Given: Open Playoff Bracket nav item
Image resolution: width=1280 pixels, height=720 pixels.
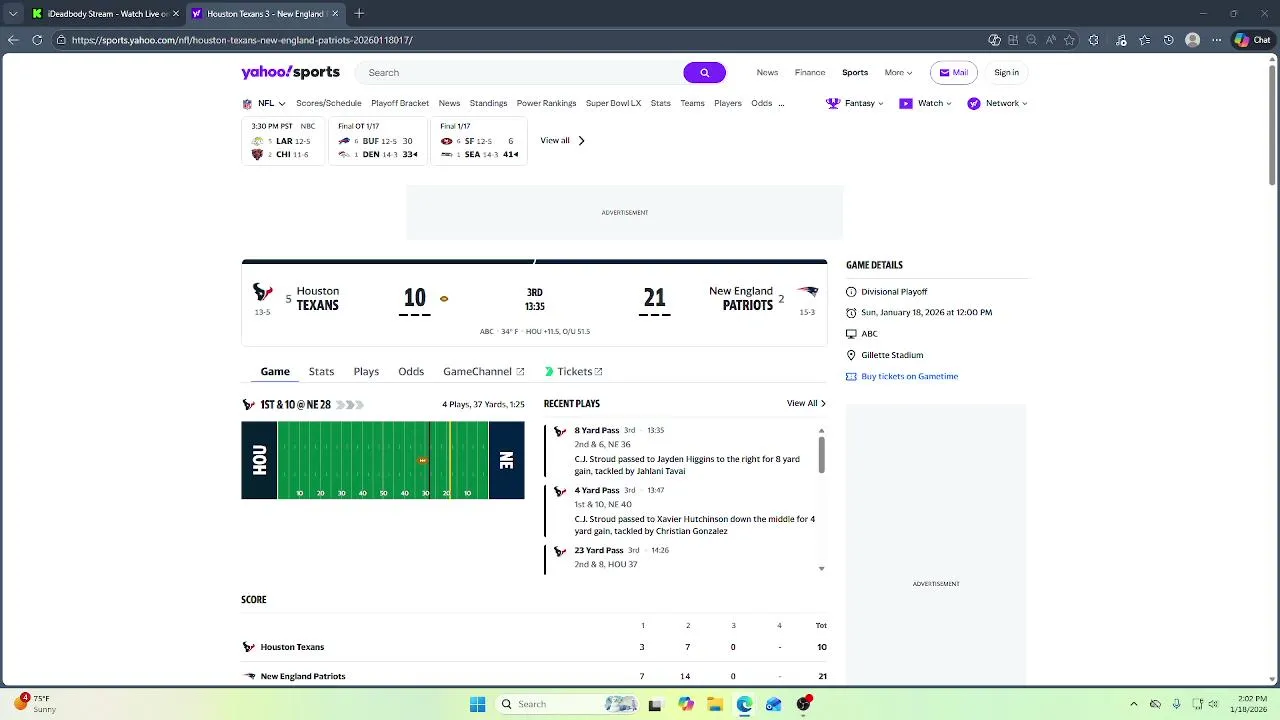Looking at the screenshot, I should 400,103.
